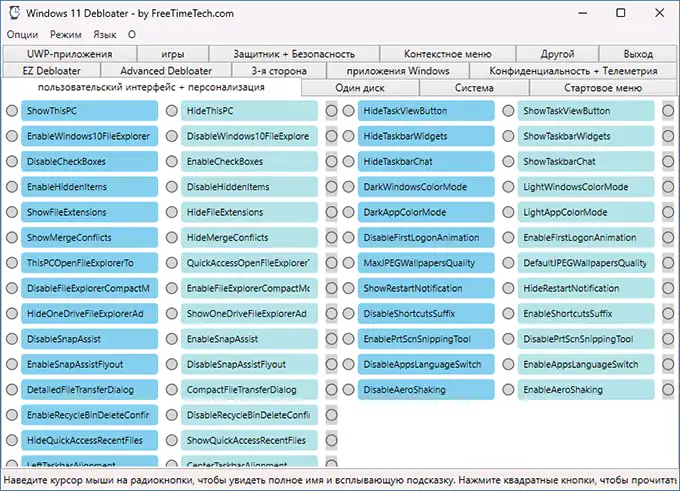Select the HideQuickAccessRecentFiles radio button
The width and height of the screenshot is (680, 491).
pyautogui.click(x=12, y=440)
